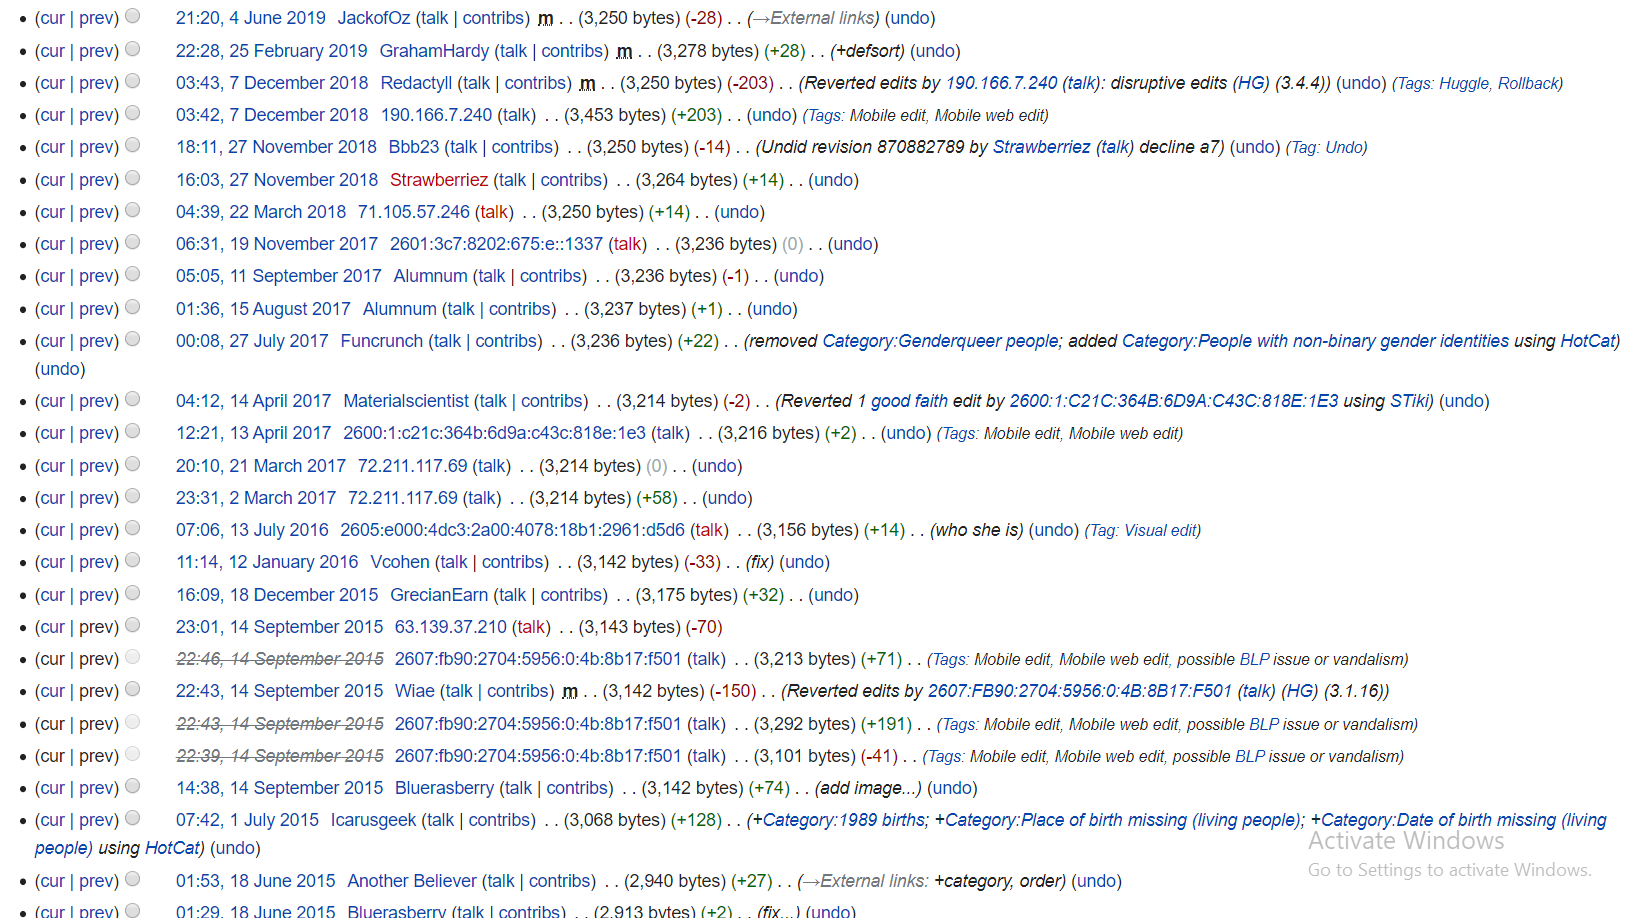Screen dimensions: 1630x918
Task: Select radio button for 00:08, 27 July 2017 revision
Action: click(132, 340)
